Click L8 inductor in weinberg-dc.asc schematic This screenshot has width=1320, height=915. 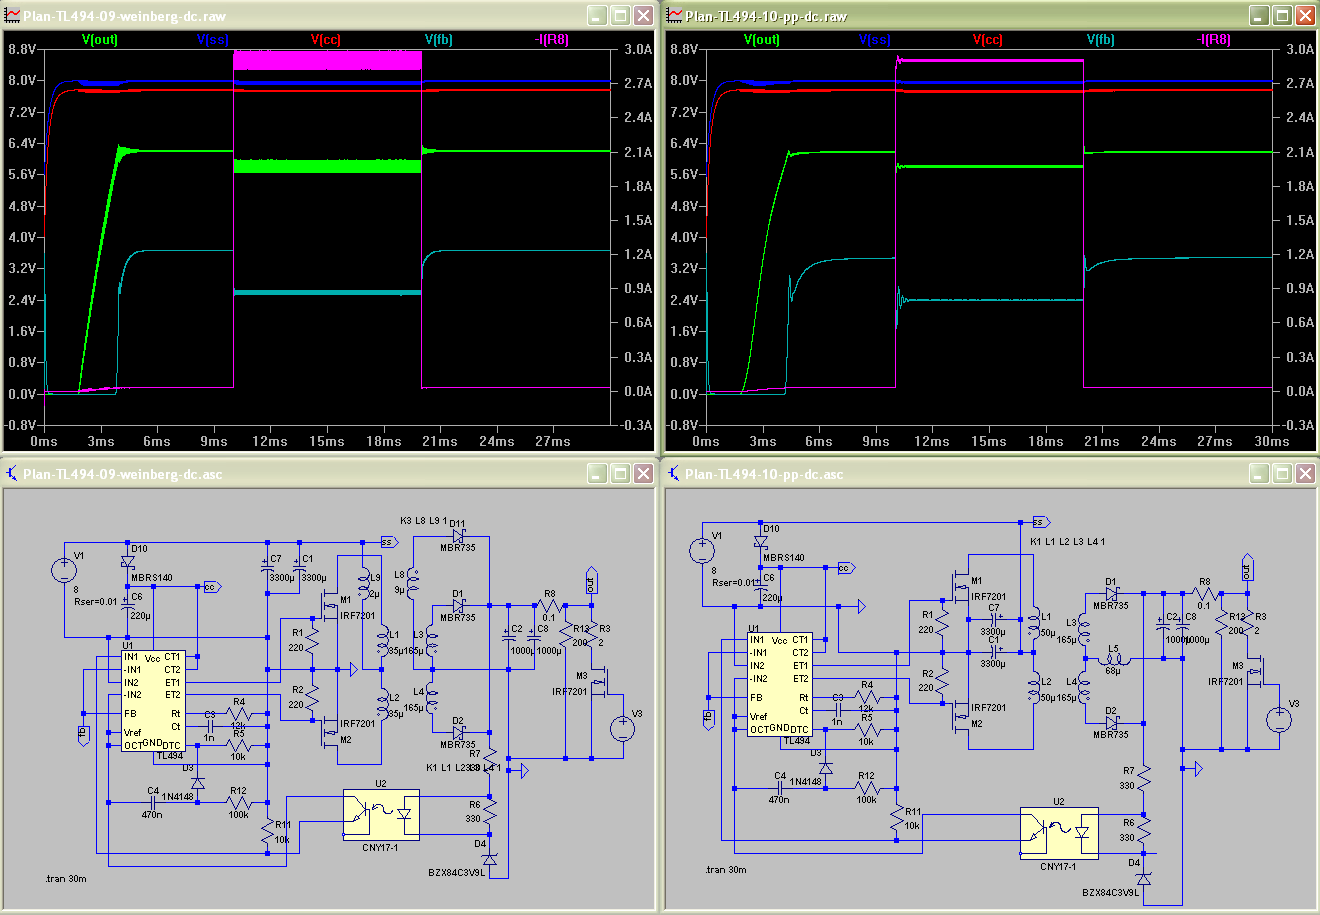click(414, 582)
